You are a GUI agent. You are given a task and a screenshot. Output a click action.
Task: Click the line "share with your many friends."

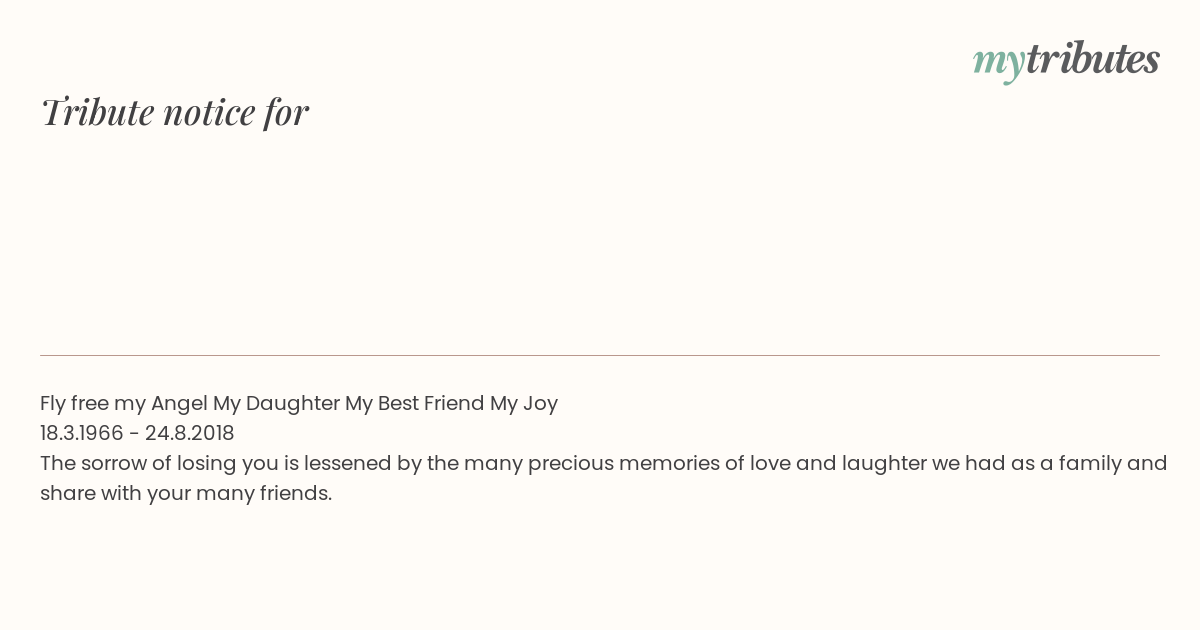[186, 493]
